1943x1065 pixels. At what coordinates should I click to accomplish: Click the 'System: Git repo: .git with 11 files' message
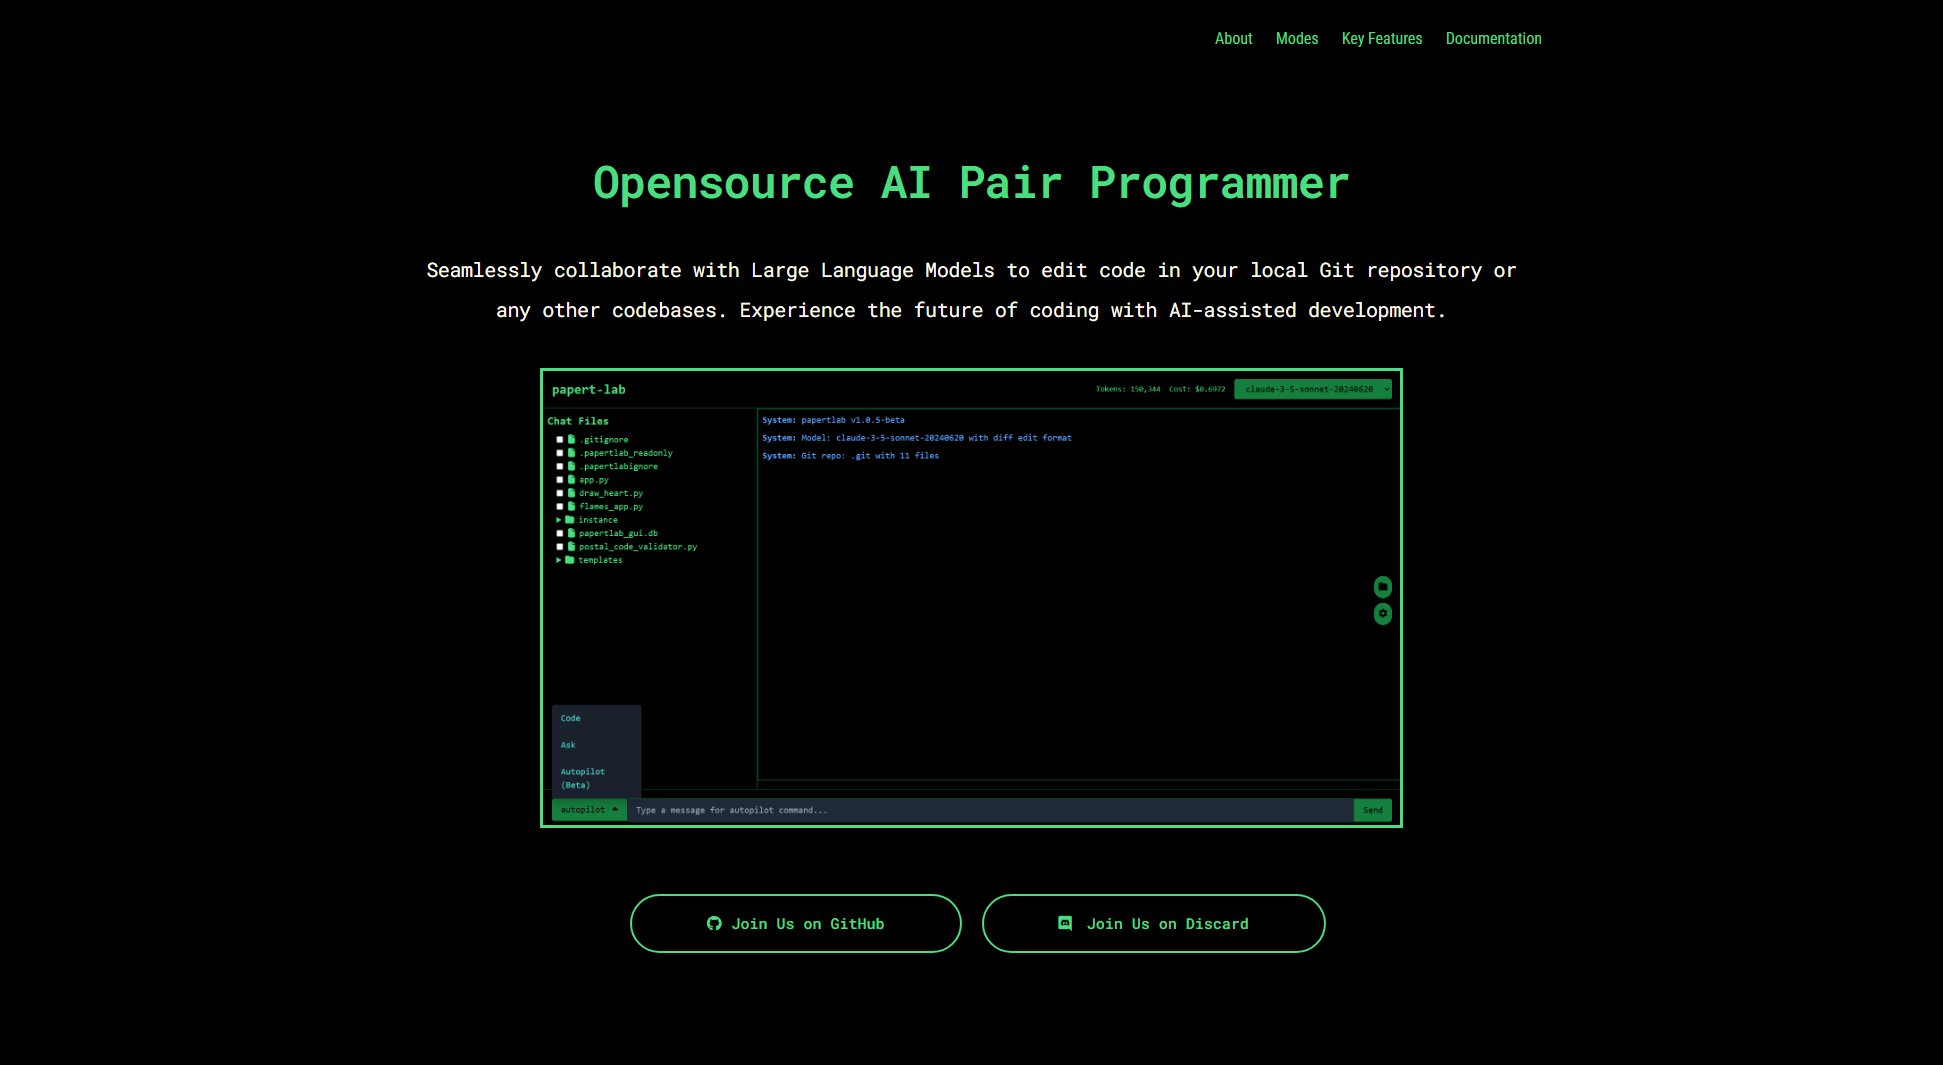(851, 456)
